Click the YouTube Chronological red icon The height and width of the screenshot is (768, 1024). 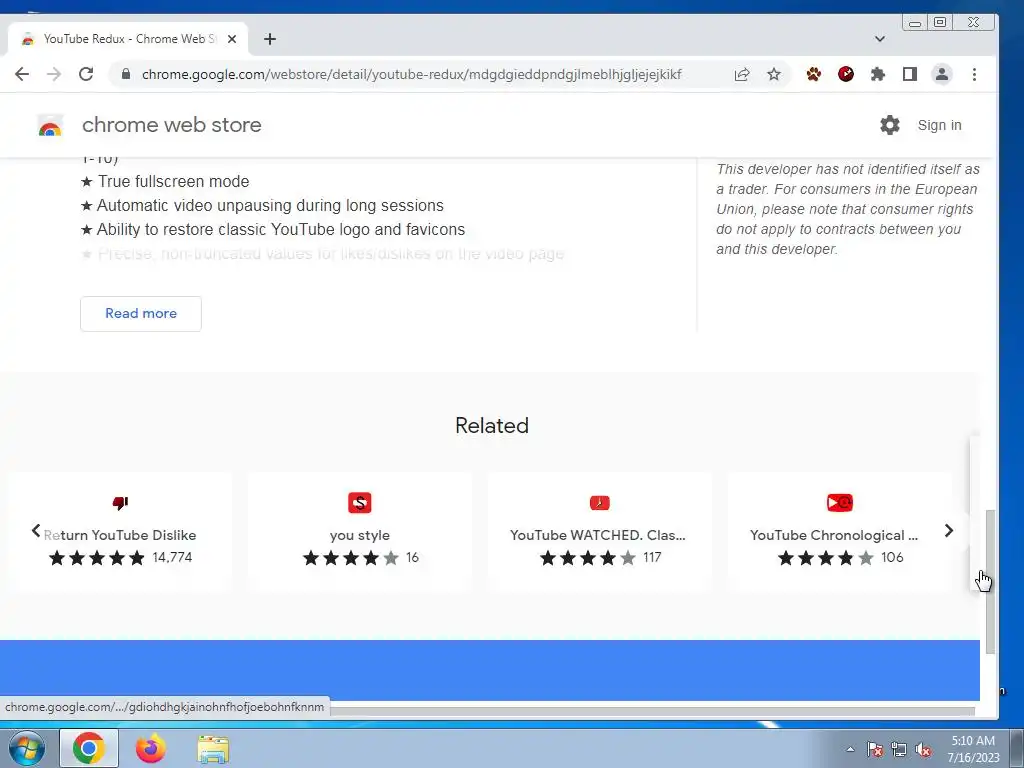click(x=840, y=503)
